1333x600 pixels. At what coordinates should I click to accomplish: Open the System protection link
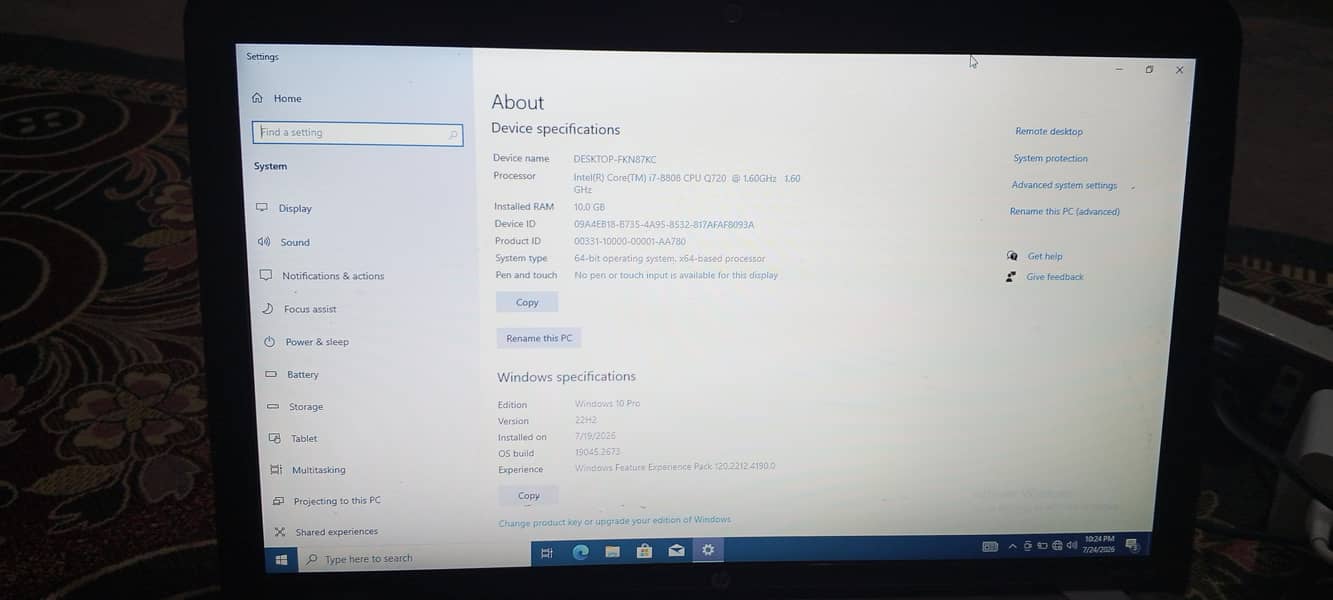click(1050, 158)
